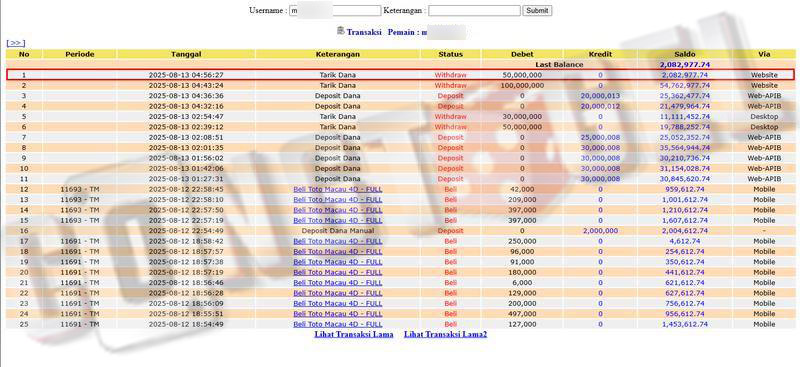Click the Last Balance amount 2,082,977.74
800x367 pixels.
coord(684,65)
